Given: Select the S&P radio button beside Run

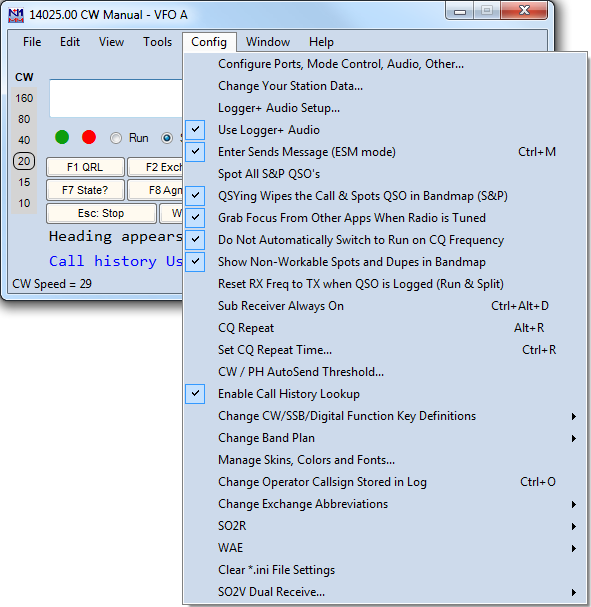Looking at the screenshot, I should 167,138.
